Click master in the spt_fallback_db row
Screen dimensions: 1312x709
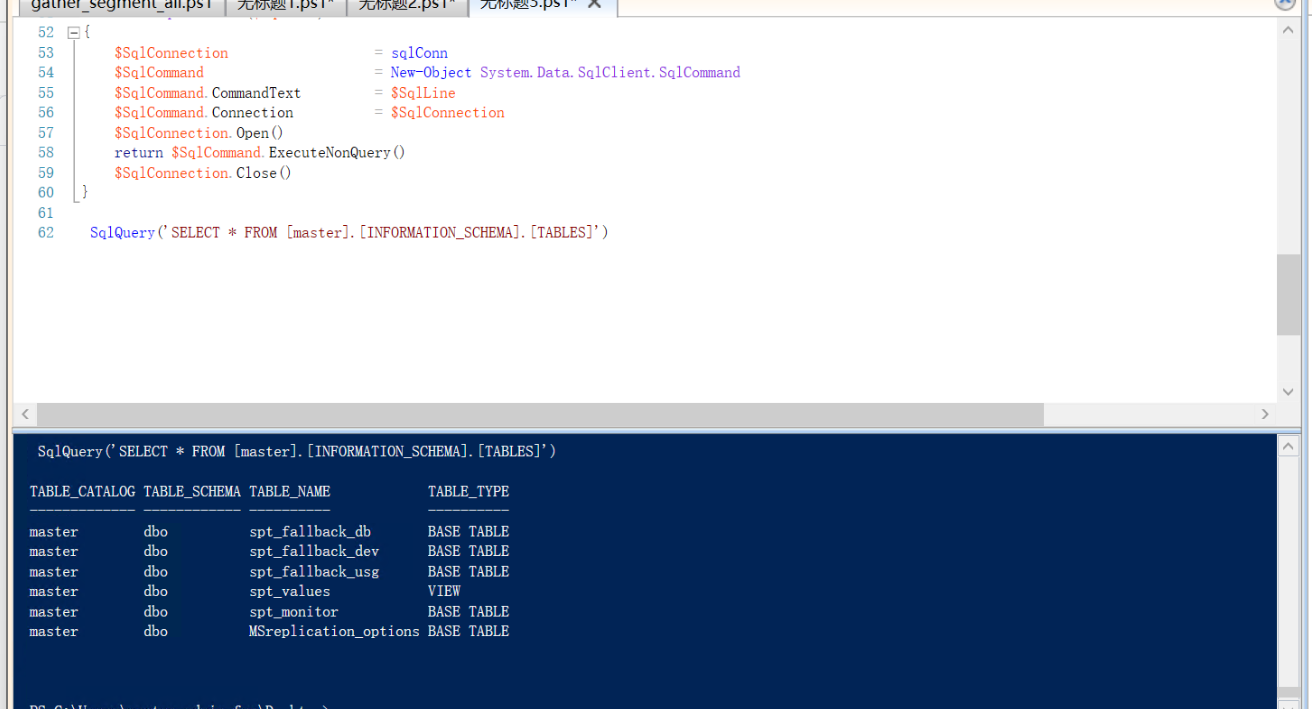(53, 532)
